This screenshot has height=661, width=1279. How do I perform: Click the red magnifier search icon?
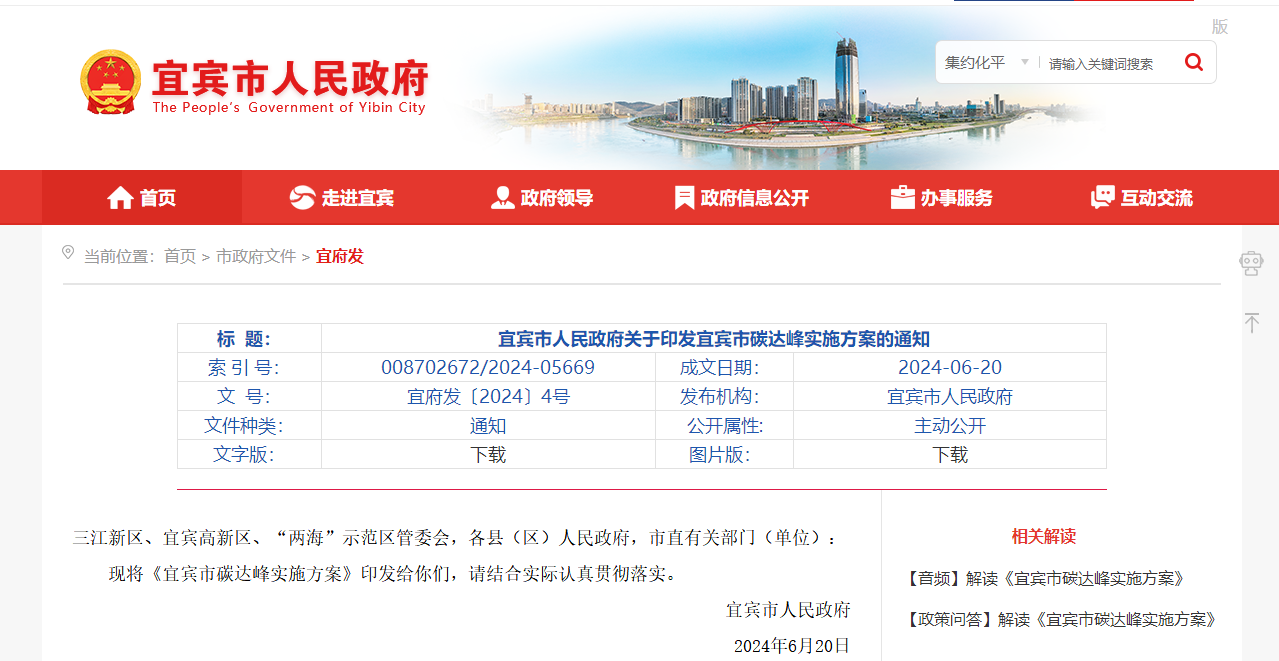coord(1193,62)
